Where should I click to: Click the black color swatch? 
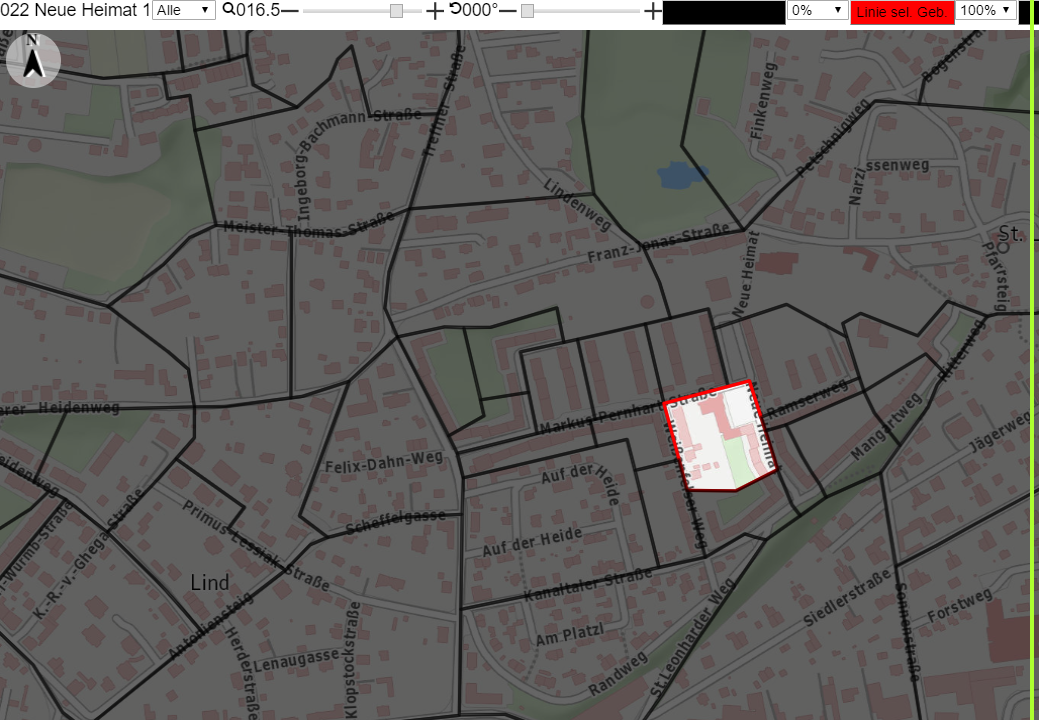coord(724,13)
